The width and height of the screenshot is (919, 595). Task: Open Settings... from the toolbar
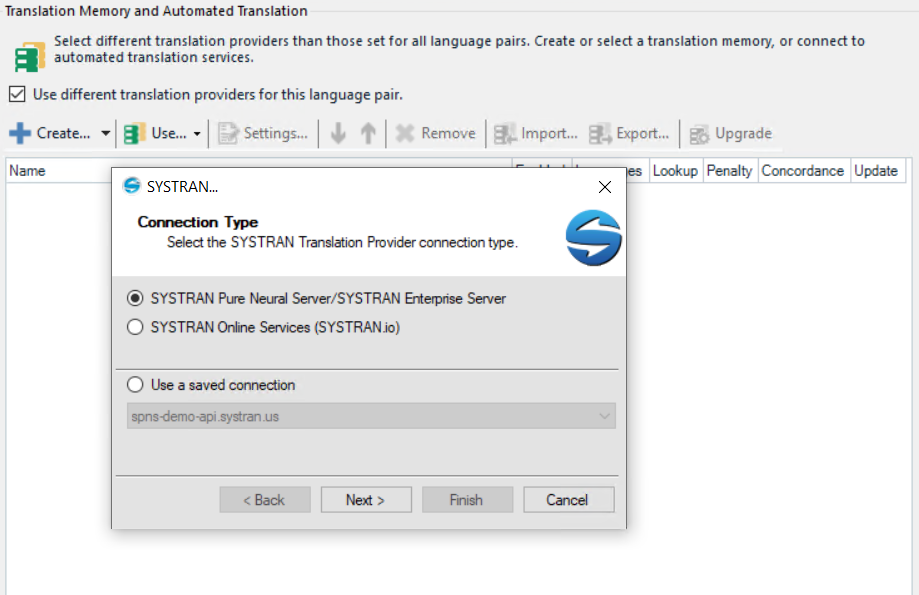pyautogui.click(x=275, y=133)
